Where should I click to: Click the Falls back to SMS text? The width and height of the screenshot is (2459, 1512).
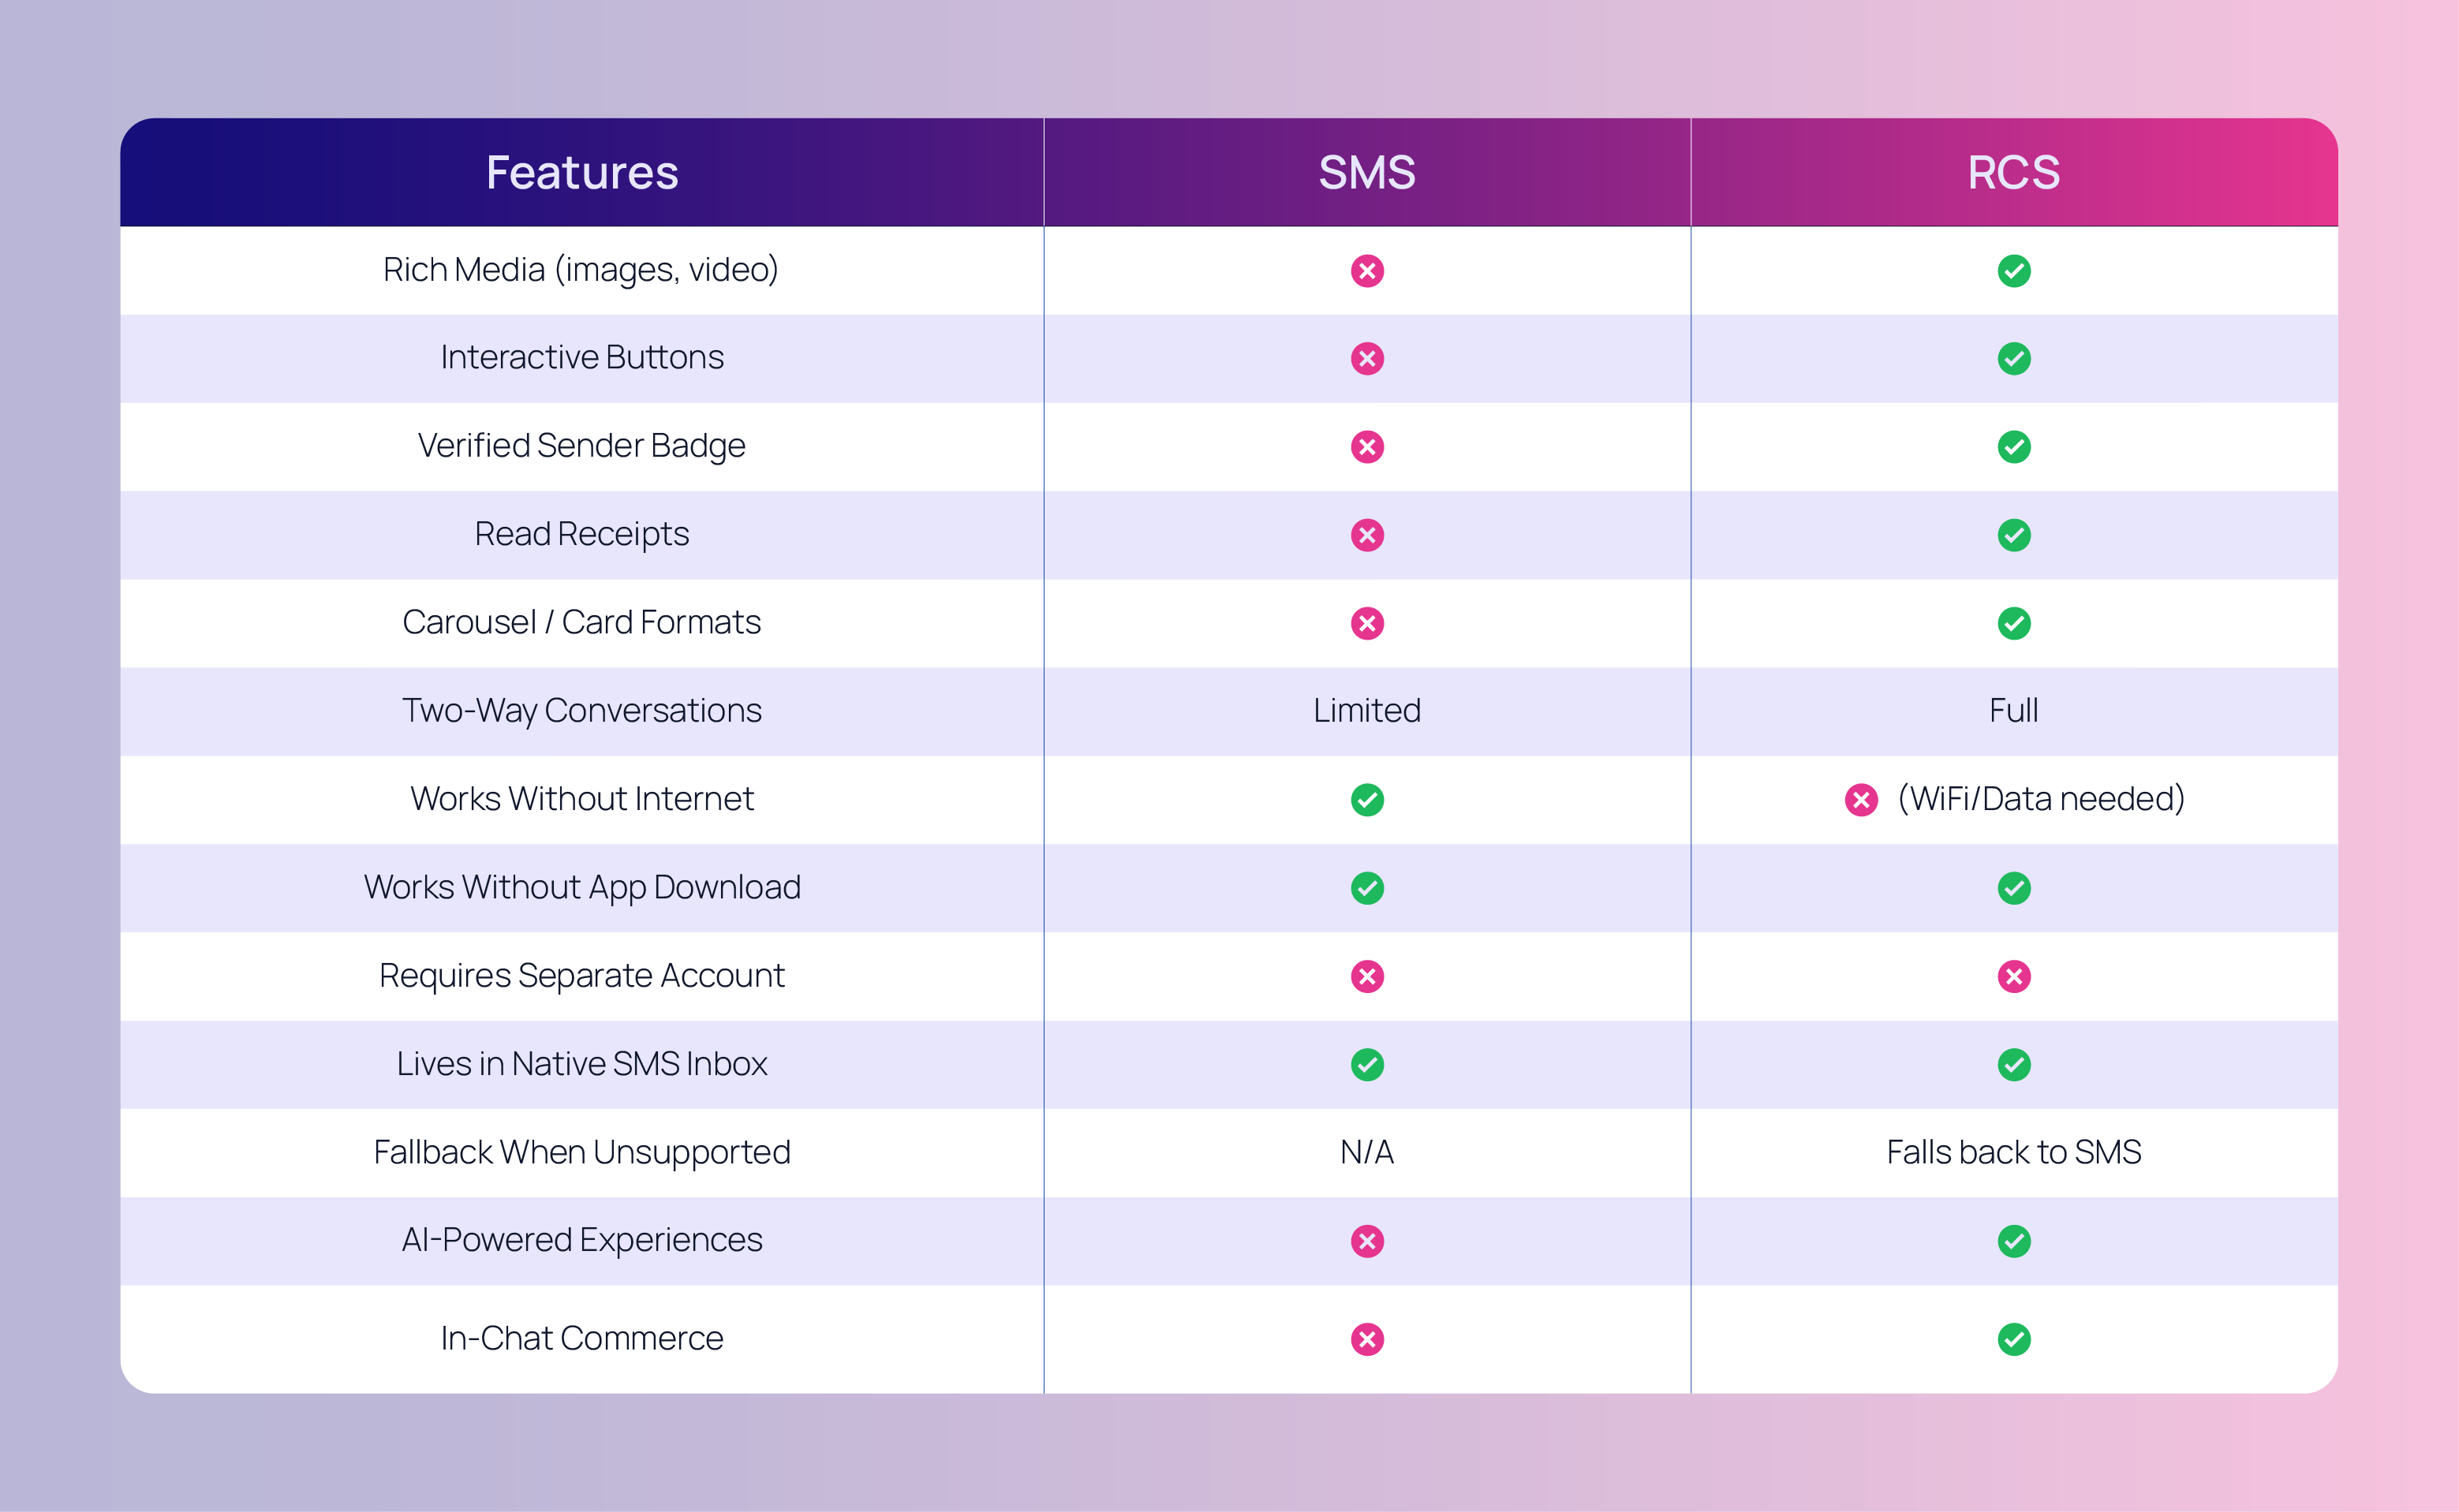pyautogui.click(x=2013, y=1152)
